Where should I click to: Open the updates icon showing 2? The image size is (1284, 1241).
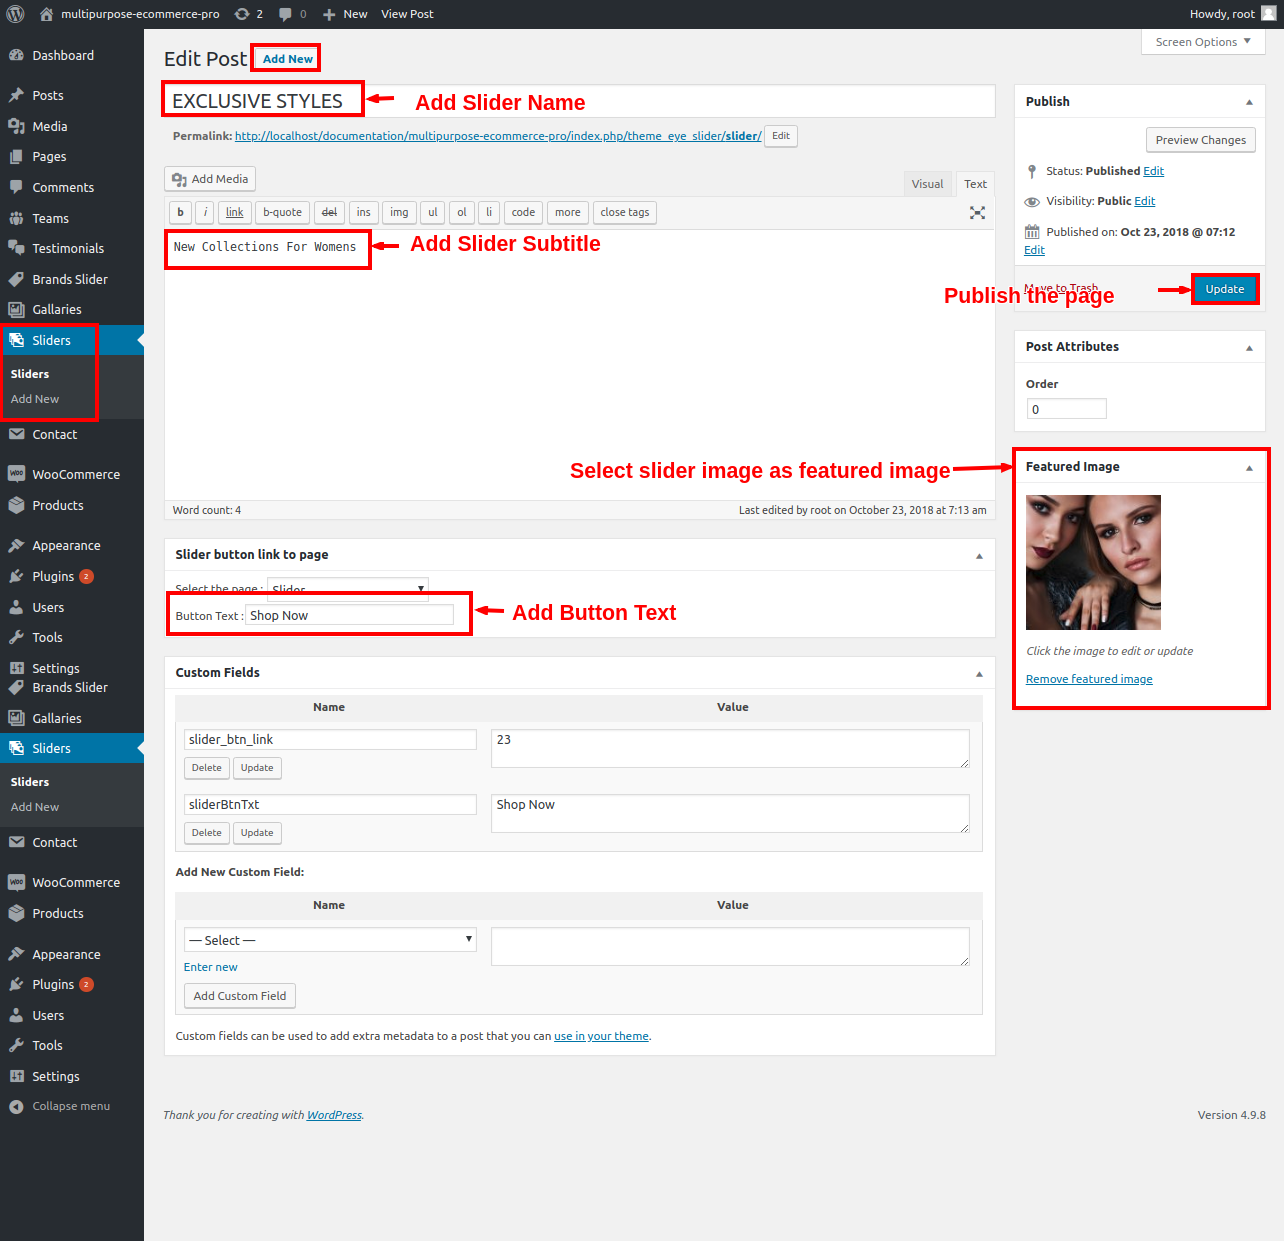[242, 14]
